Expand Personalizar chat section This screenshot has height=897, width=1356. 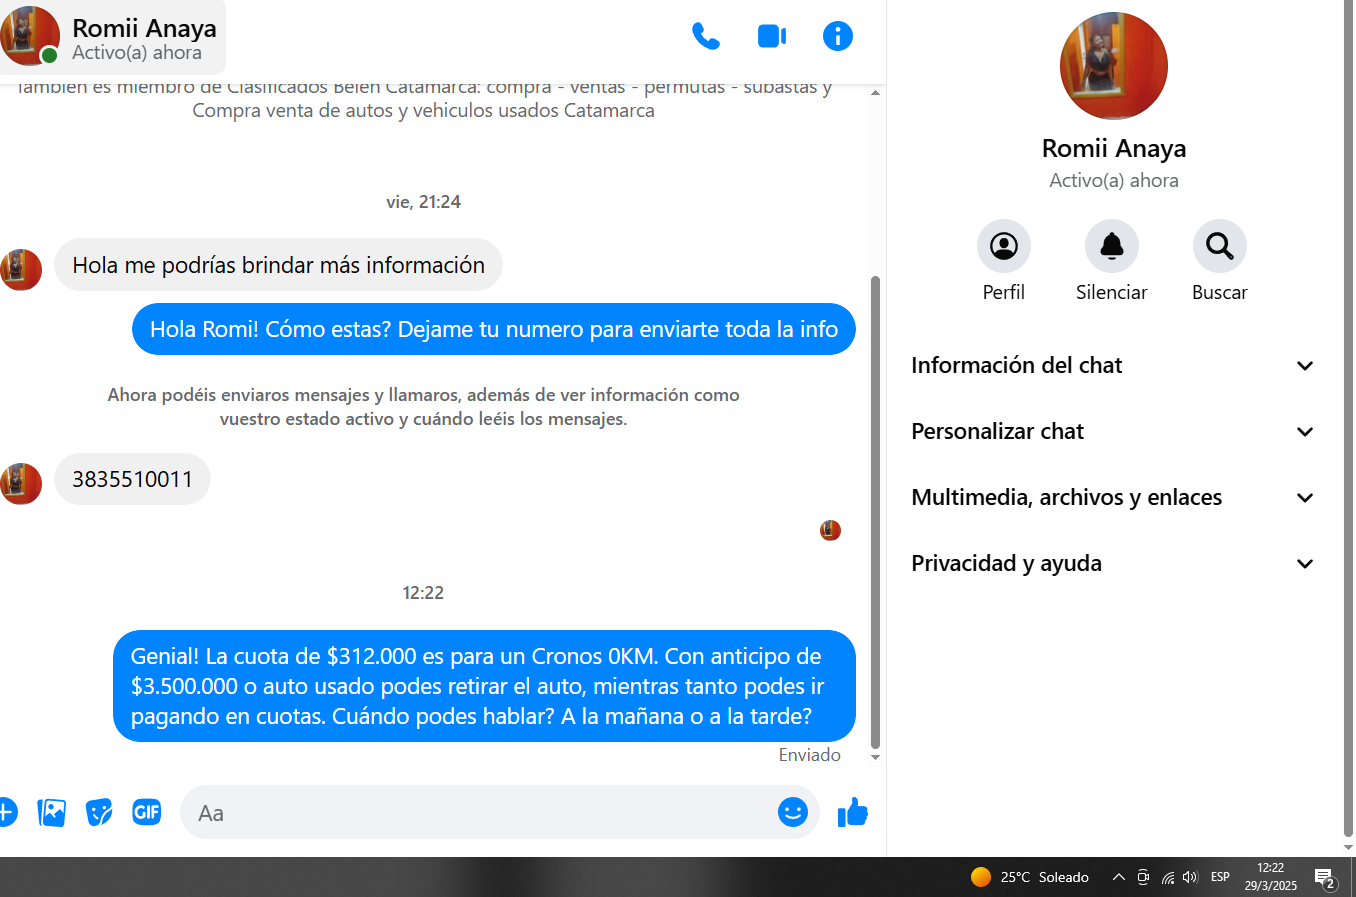pos(1112,432)
